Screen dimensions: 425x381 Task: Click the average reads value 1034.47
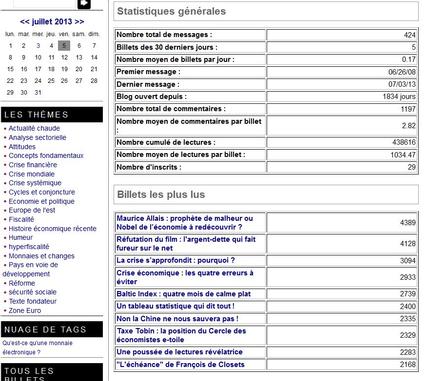point(403,155)
